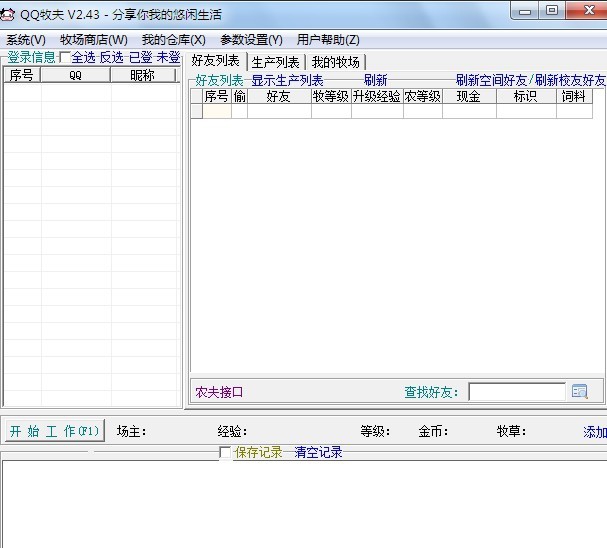Click the 已登 link
This screenshot has height=548, width=607.
point(140,57)
